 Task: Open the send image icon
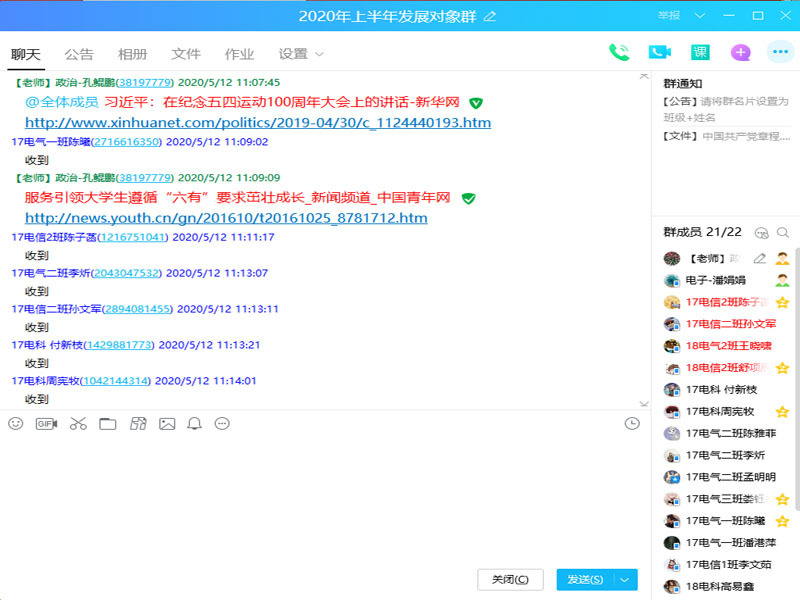(167, 424)
